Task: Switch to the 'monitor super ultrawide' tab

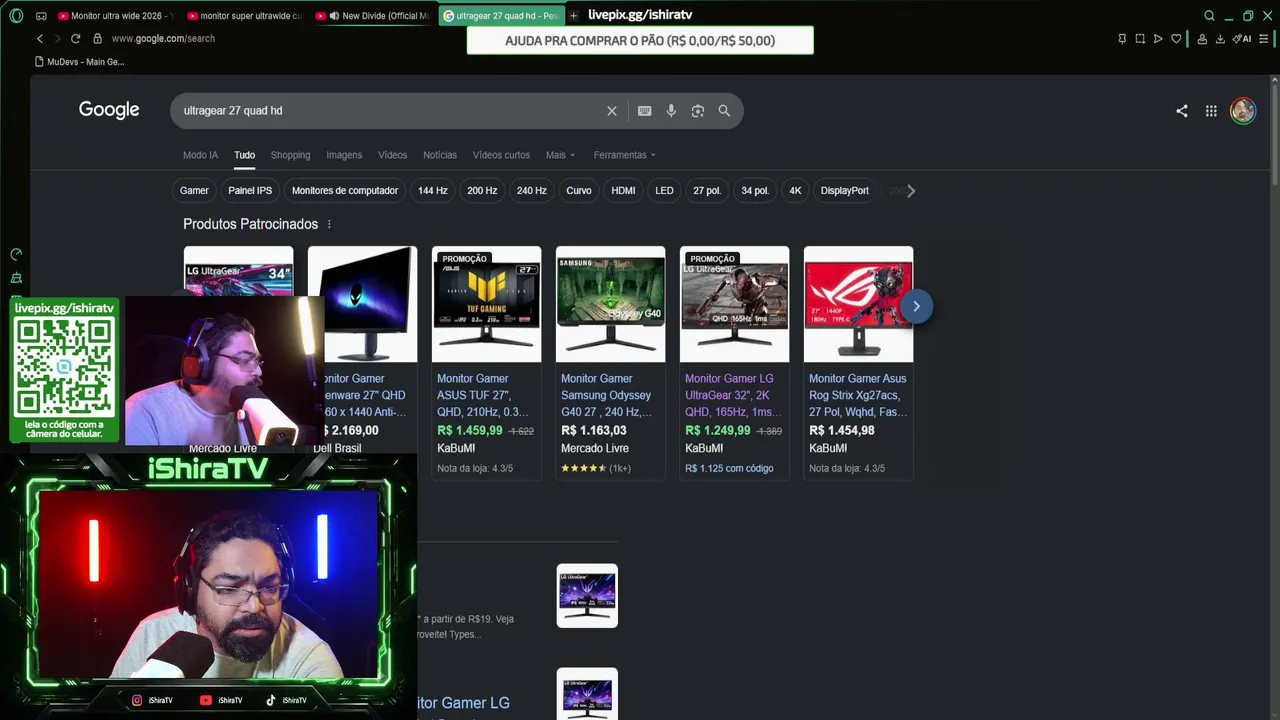Action: point(244,16)
